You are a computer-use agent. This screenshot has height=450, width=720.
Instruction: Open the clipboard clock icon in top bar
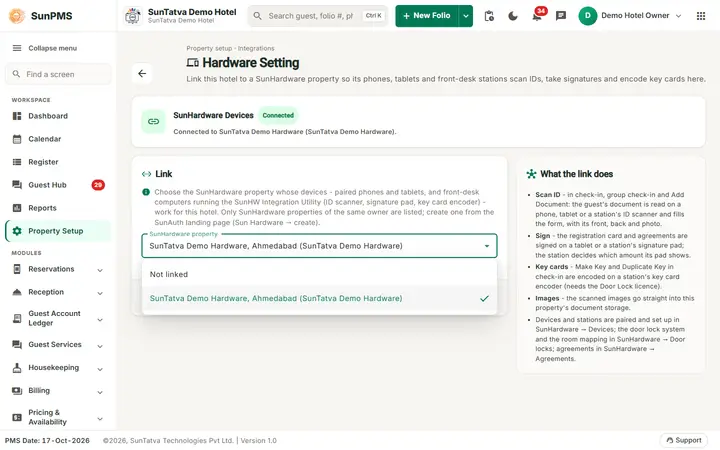(x=489, y=16)
